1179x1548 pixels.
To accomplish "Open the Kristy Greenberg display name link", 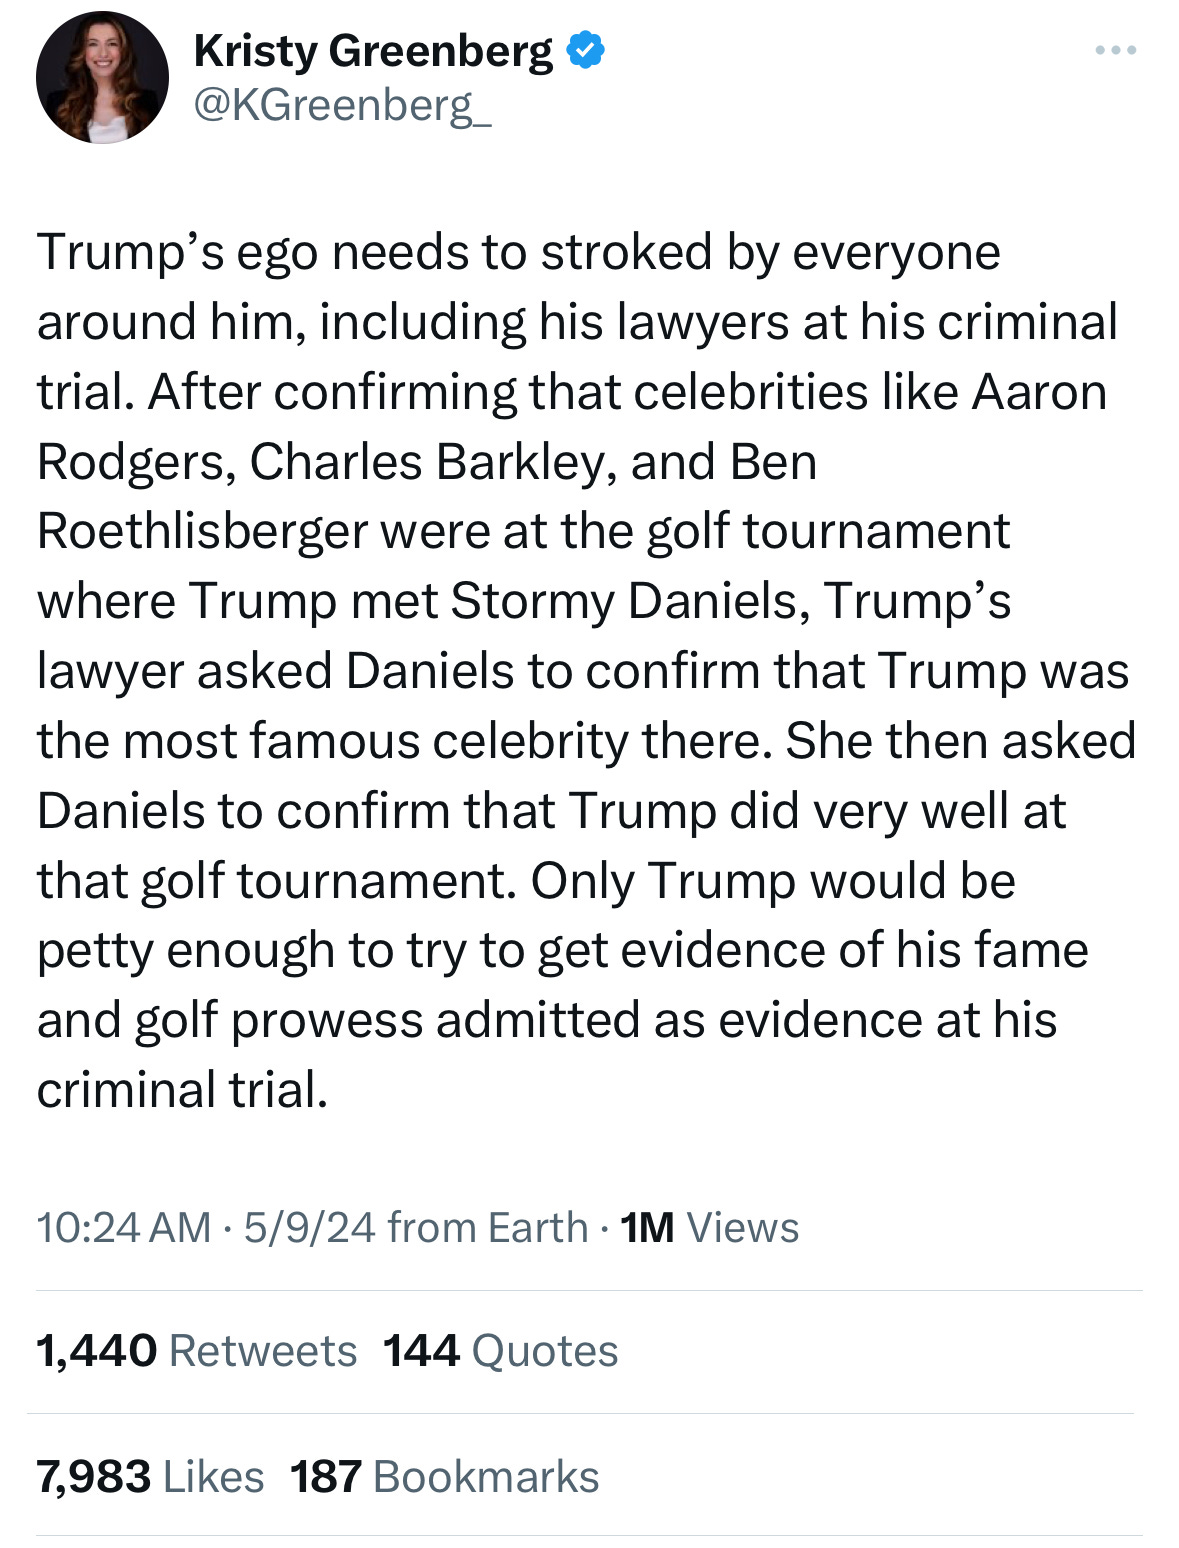I will pyautogui.click(x=373, y=51).
